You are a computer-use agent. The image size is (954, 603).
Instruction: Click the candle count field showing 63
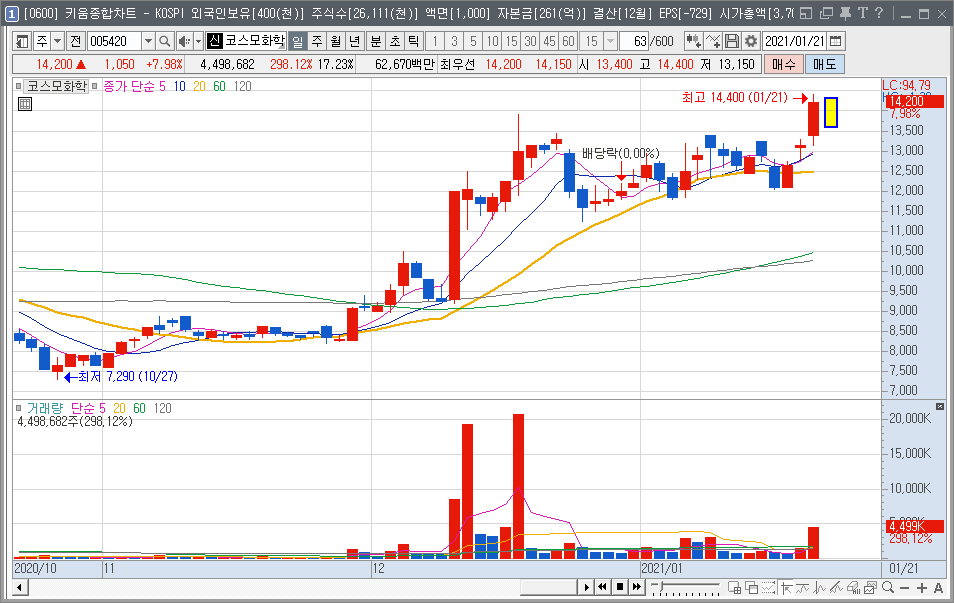pyautogui.click(x=634, y=41)
